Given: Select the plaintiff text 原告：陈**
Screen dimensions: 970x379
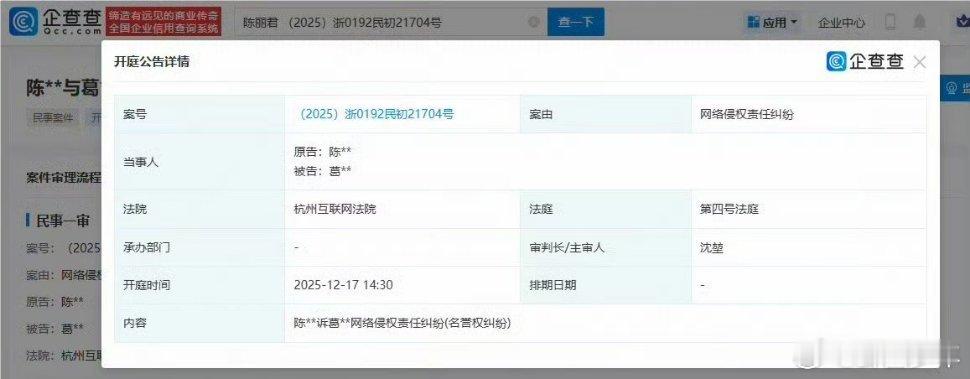Looking at the screenshot, I should 323,152.
